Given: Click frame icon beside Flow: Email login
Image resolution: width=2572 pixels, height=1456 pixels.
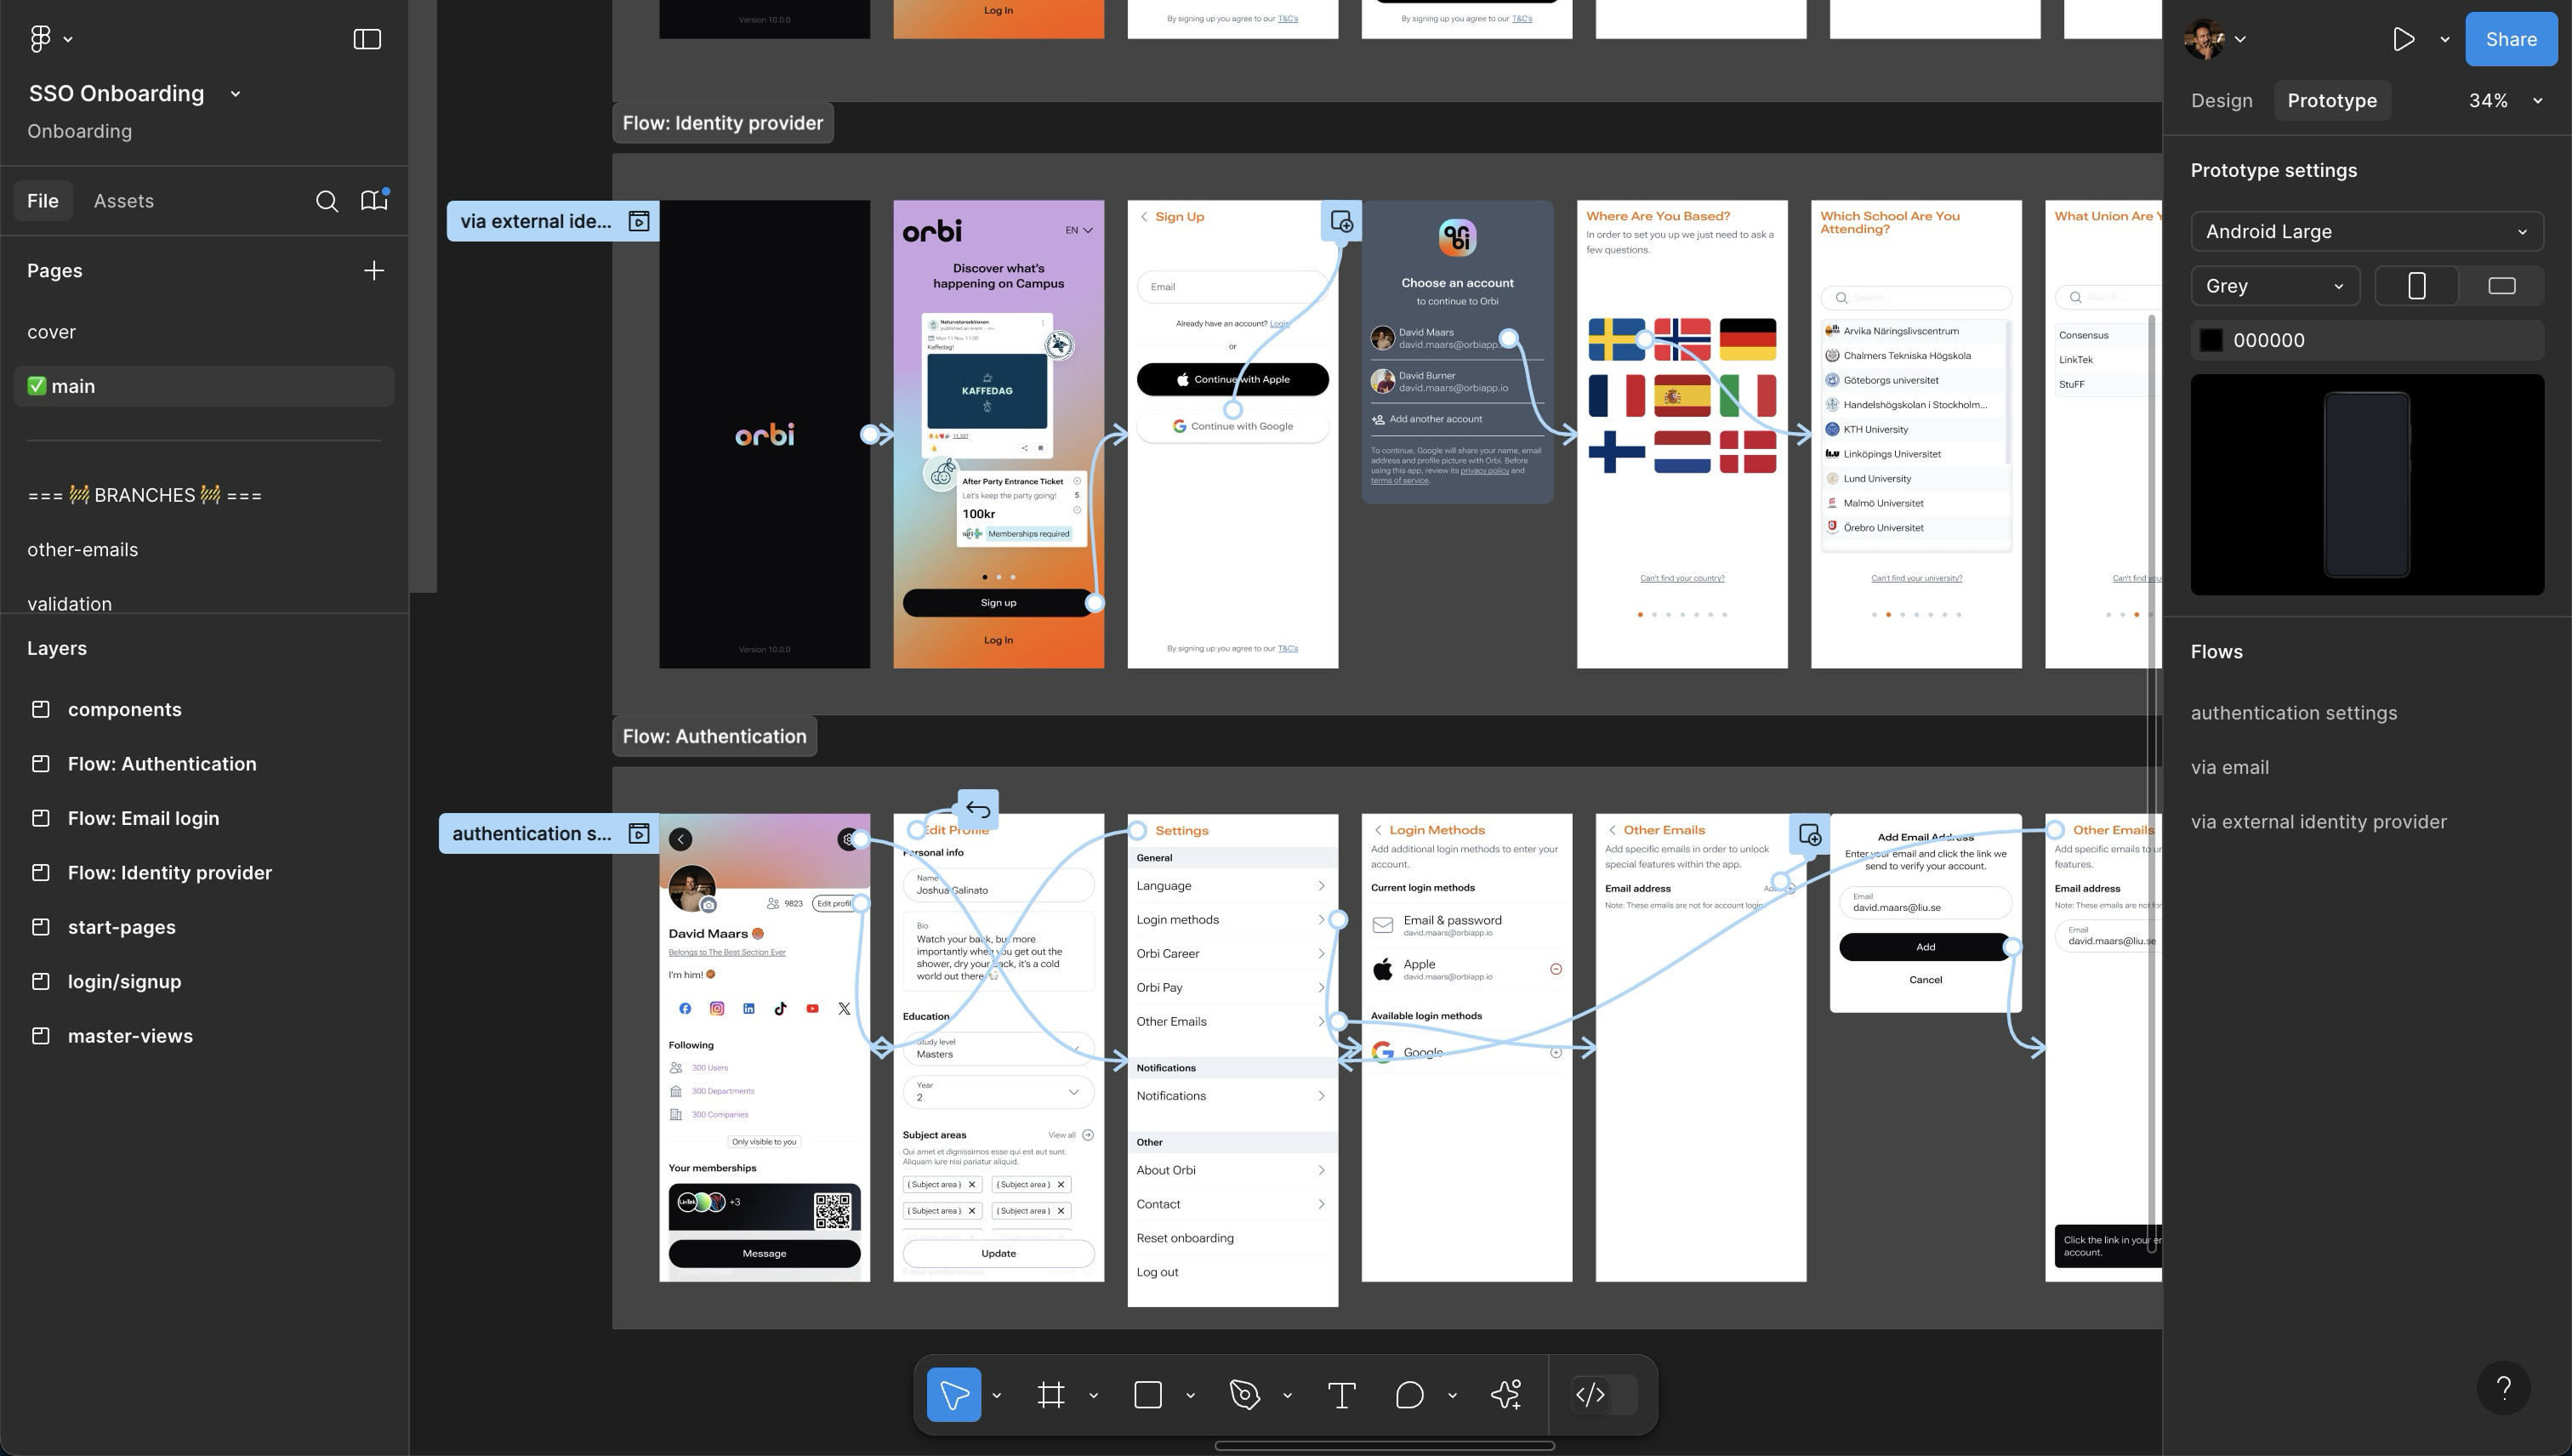Looking at the screenshot, I should tap(41, 818).
